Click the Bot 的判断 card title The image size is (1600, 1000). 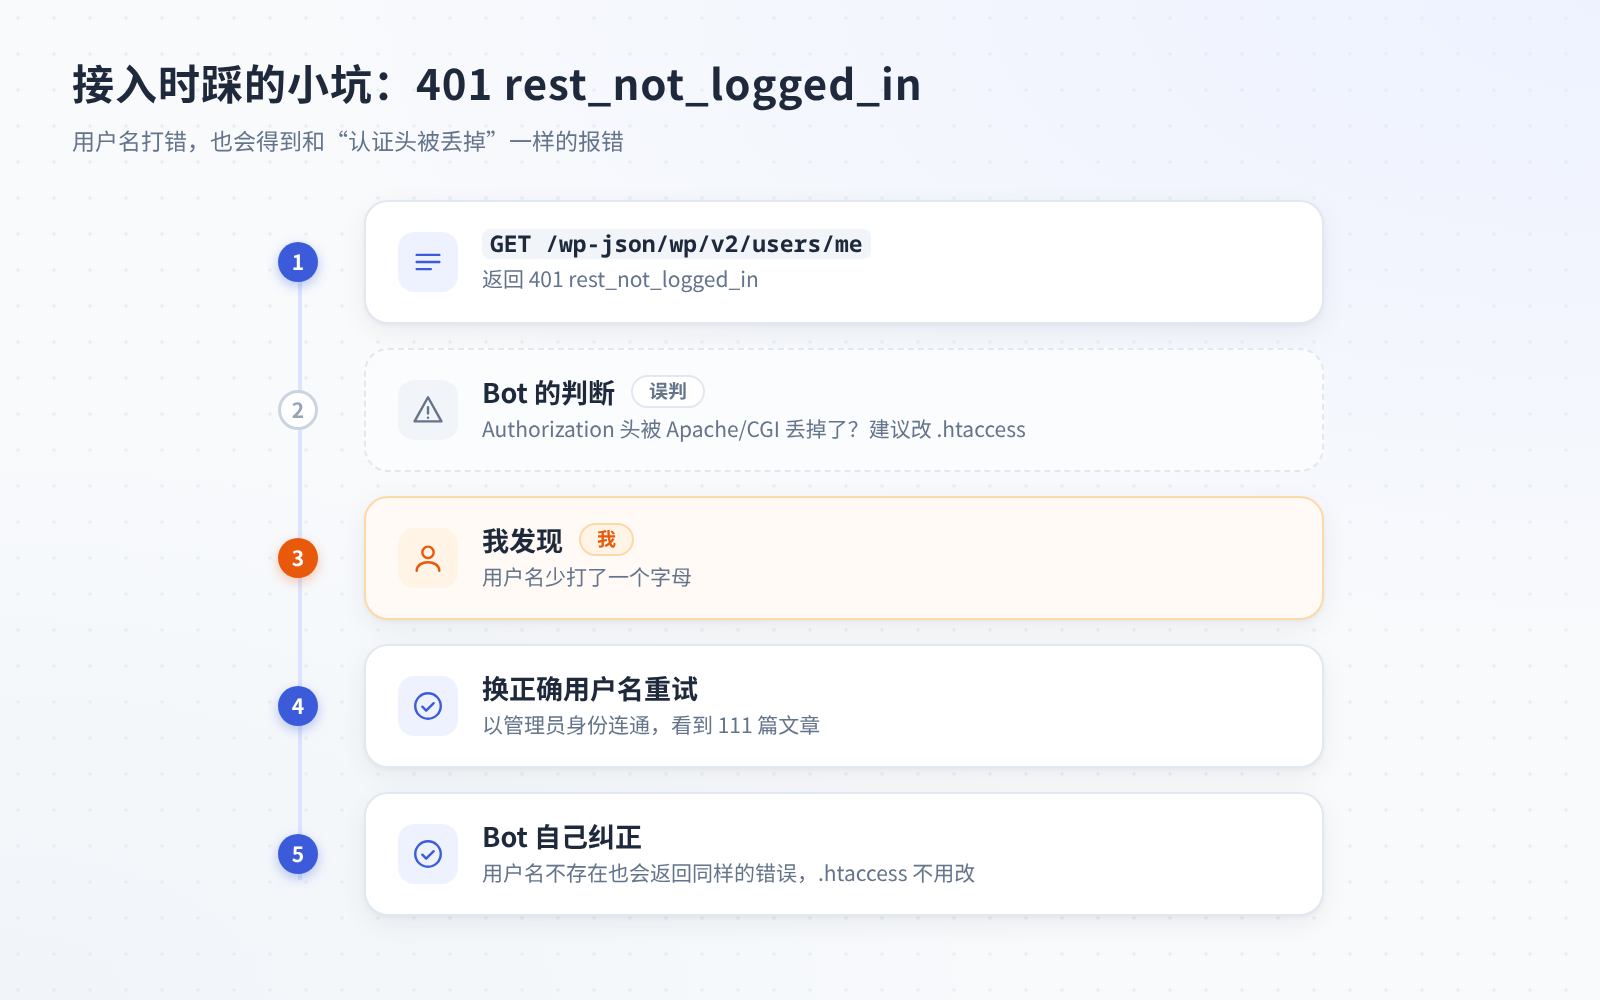tap(549, 393)
